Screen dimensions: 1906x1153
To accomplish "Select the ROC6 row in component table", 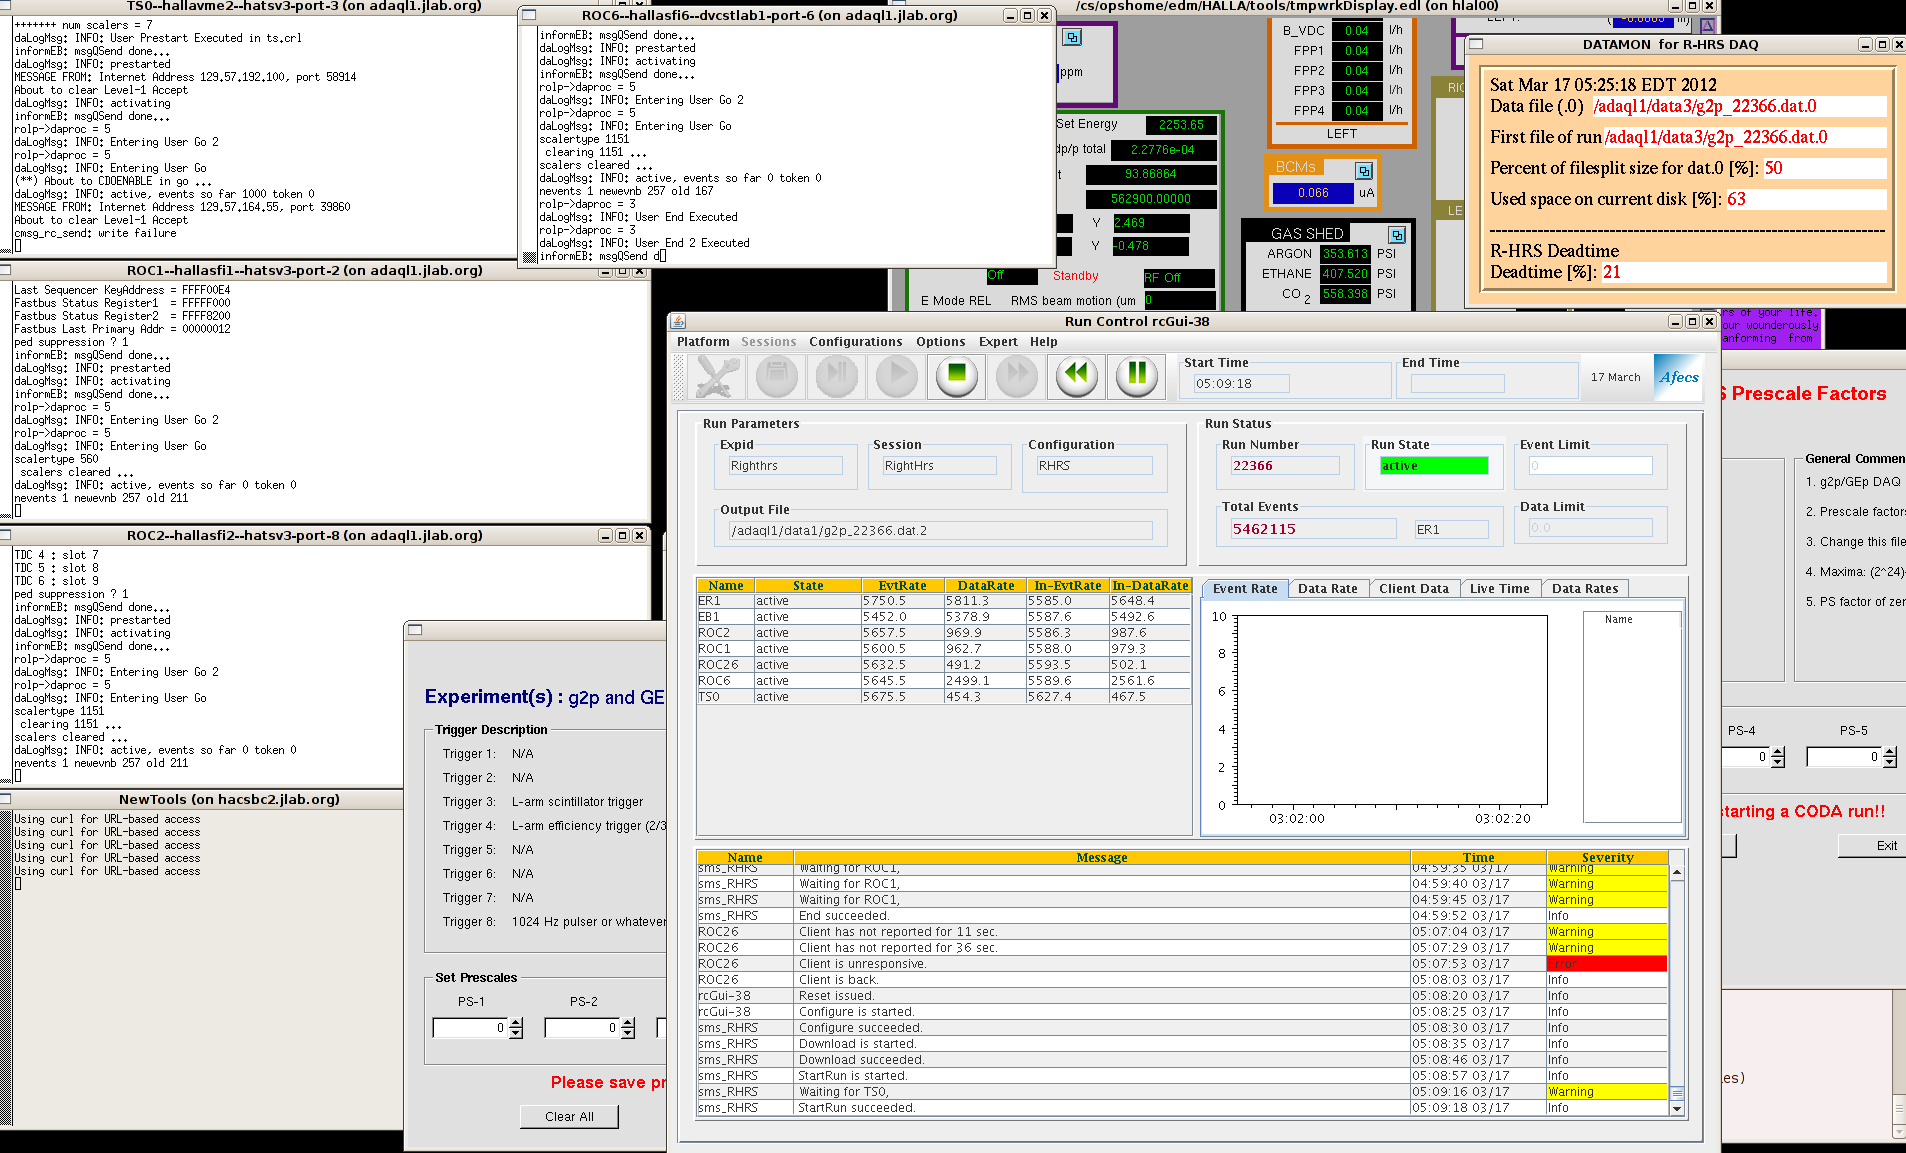I will (943, 681).
